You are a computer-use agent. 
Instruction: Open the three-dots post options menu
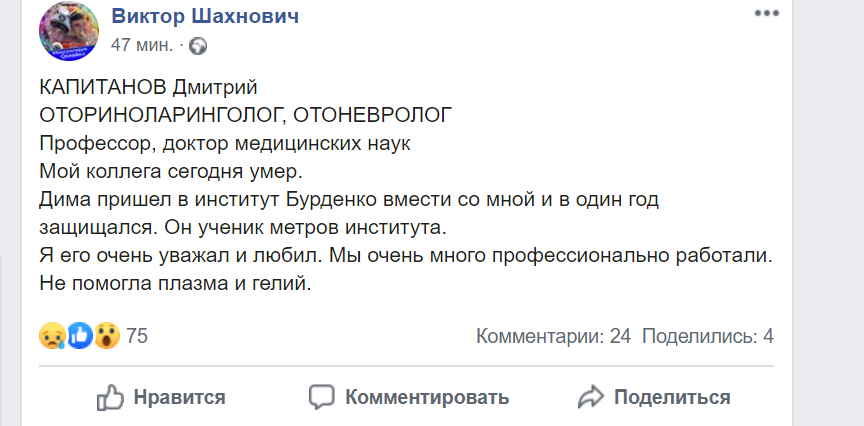766,14
